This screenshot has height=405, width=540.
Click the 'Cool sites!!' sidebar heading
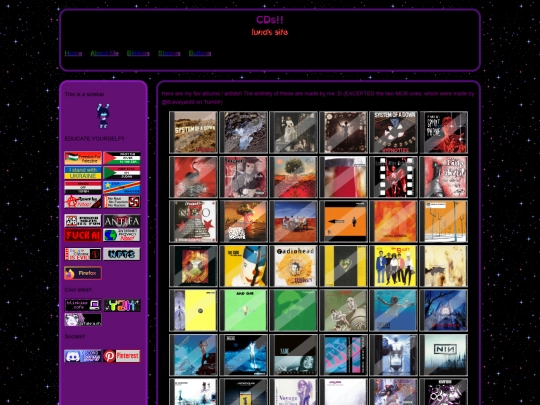[x=78, y=290]
